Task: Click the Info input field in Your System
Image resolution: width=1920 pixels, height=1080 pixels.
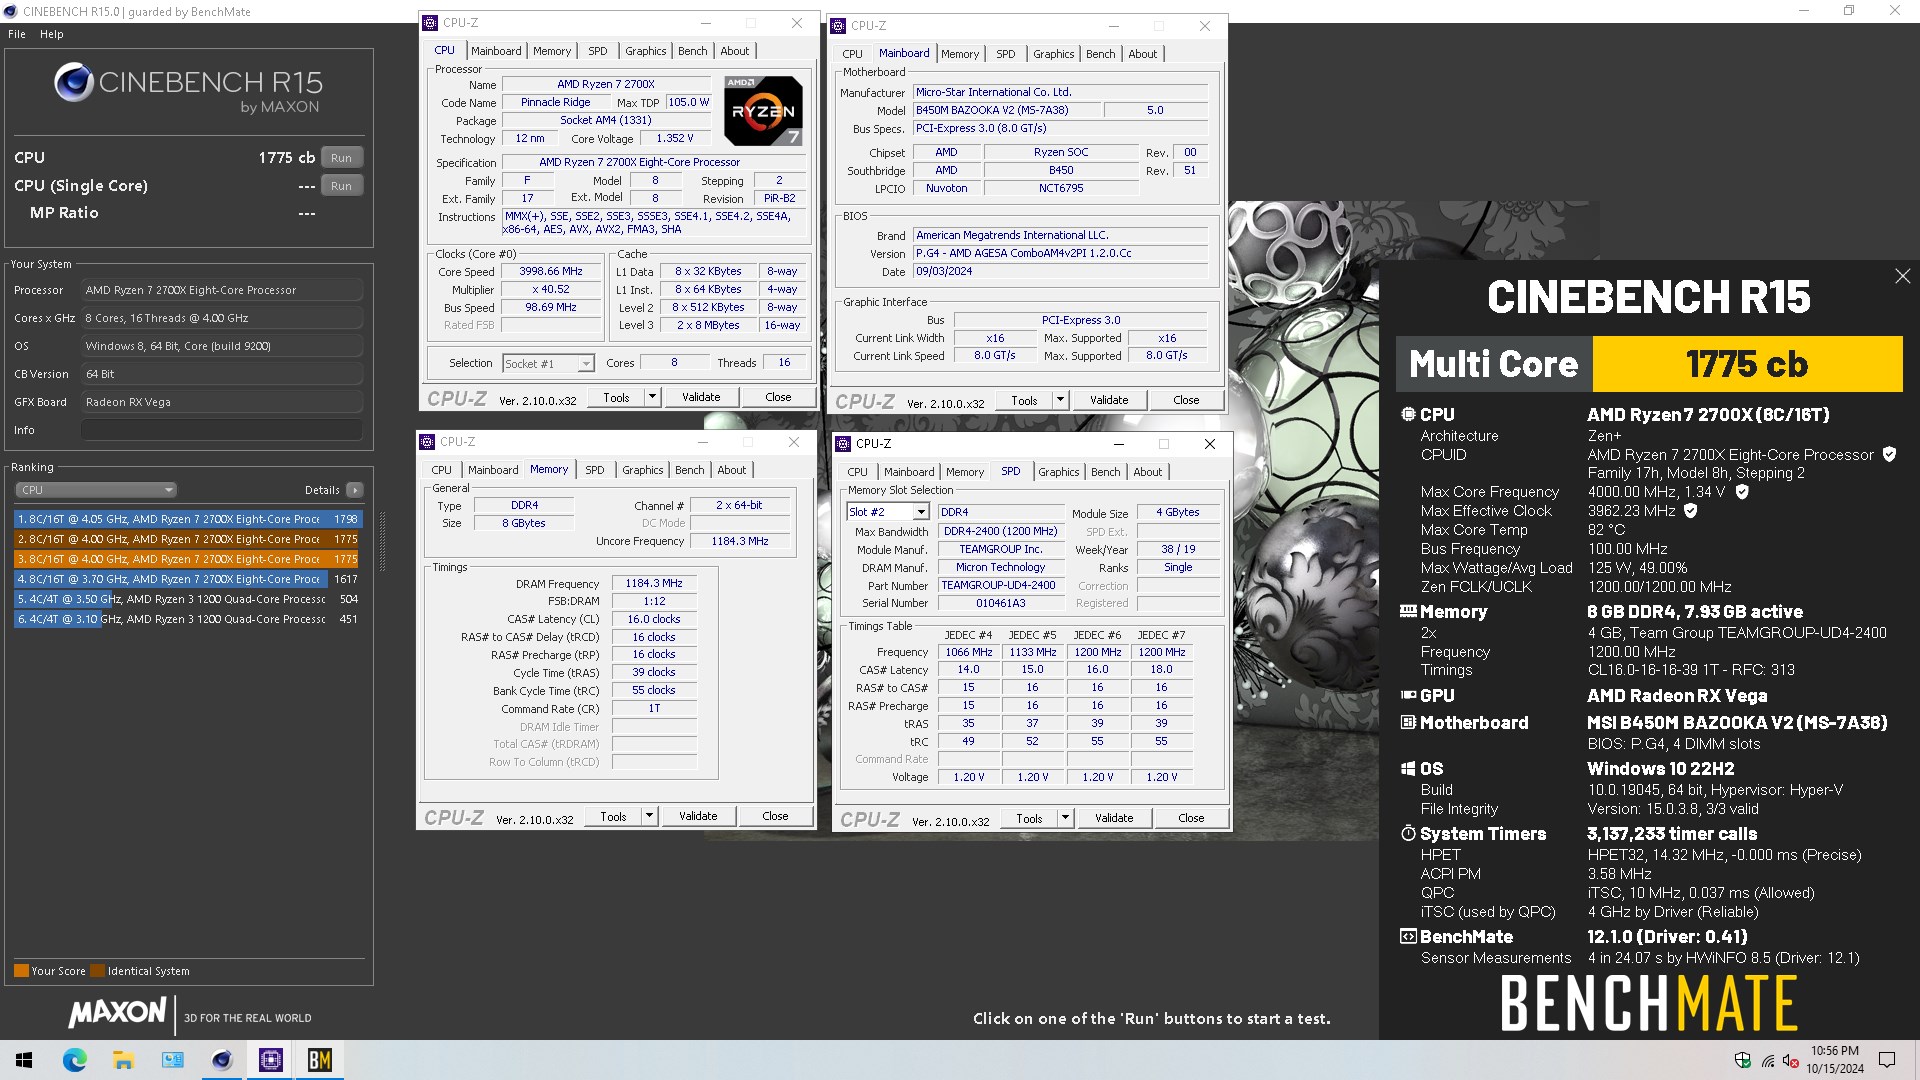Action: click(x=222, y=430)
